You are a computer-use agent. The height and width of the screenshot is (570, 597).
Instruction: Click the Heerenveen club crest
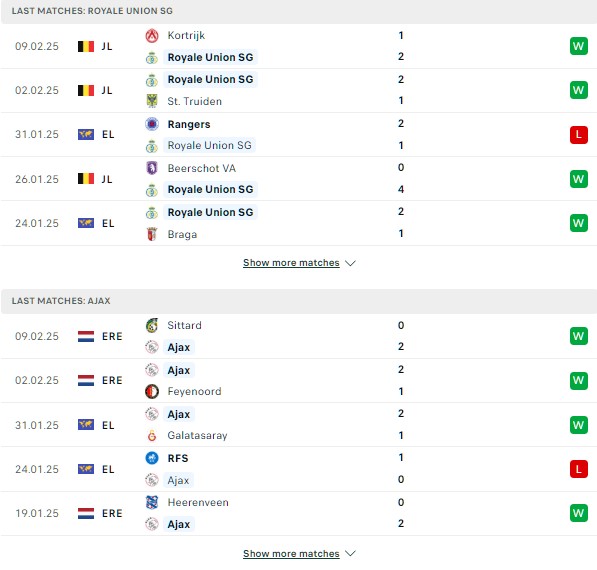pos(152,502)
